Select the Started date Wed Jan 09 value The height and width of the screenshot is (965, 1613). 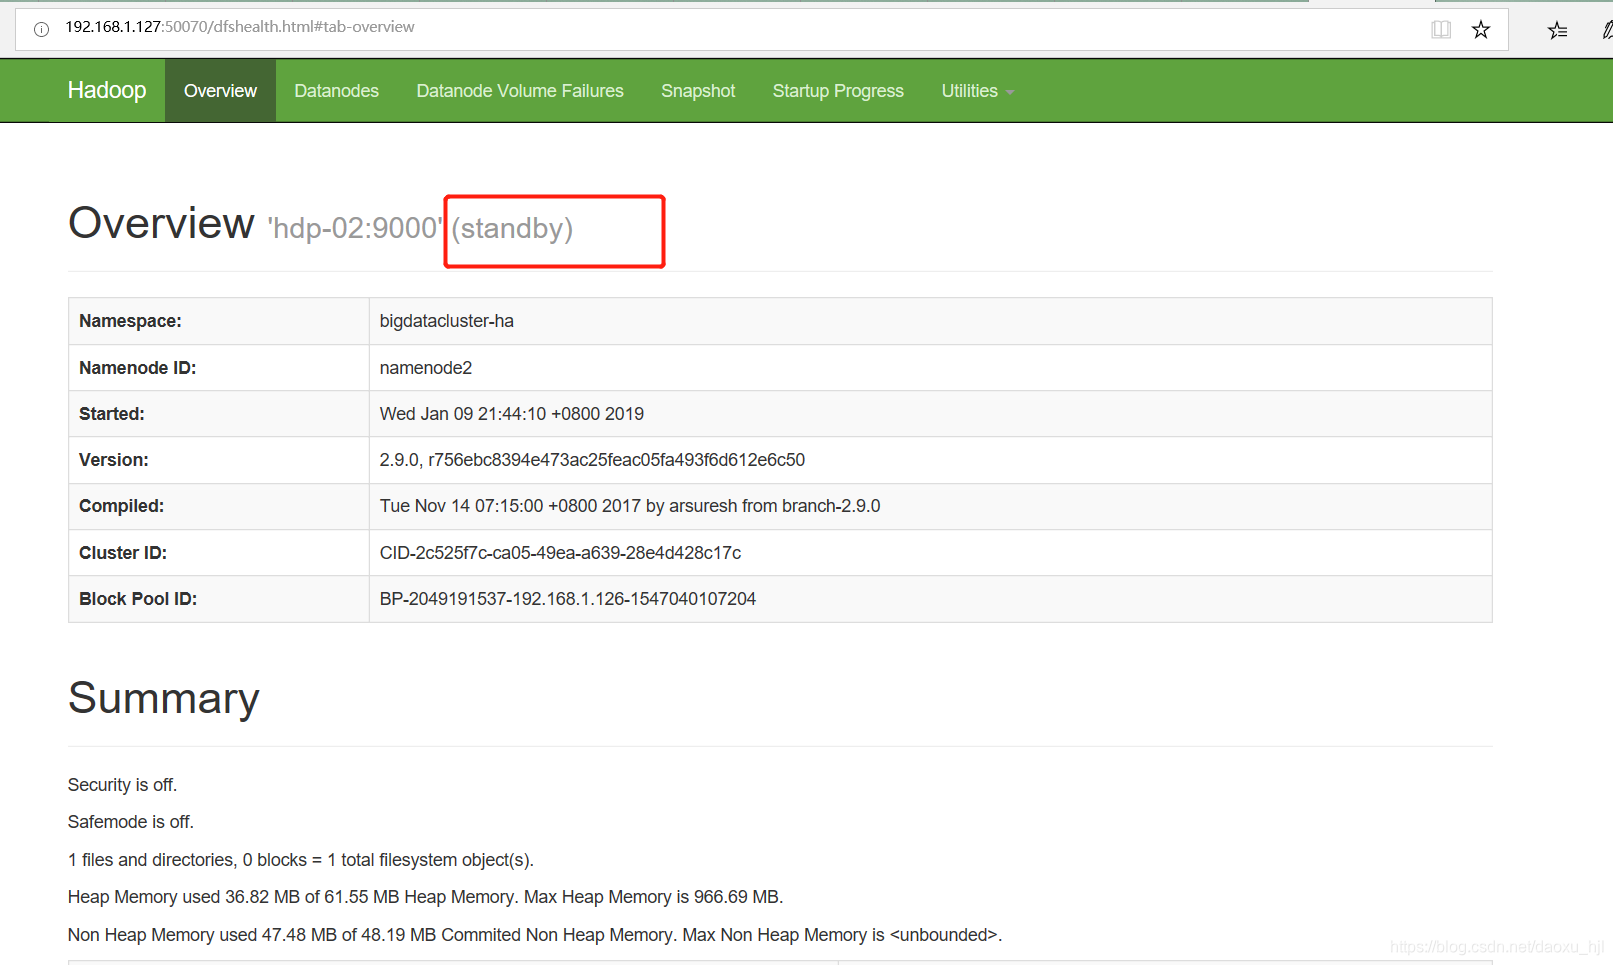point(512,414)
